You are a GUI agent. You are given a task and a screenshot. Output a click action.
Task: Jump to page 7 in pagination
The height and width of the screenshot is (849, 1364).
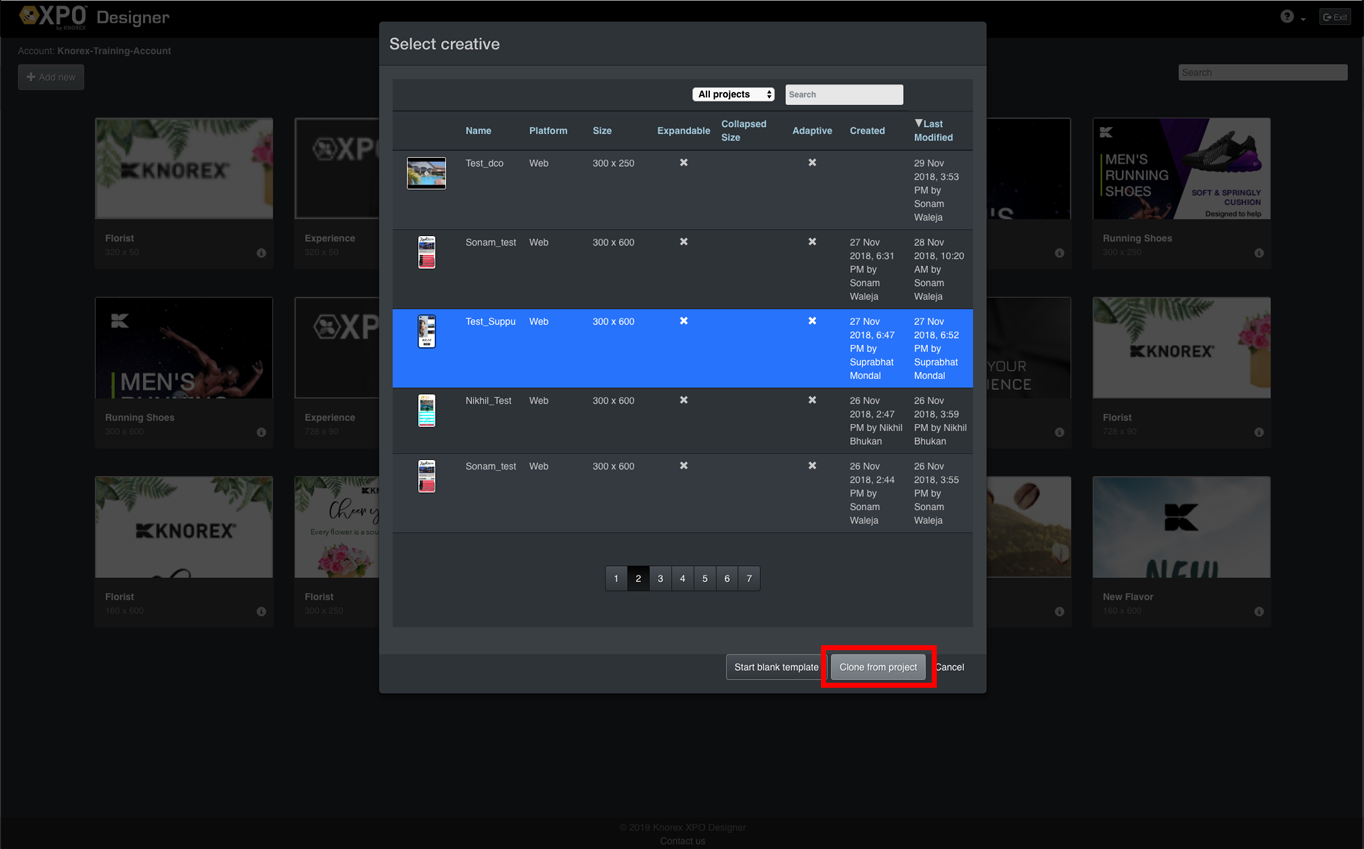coord(749,578)
